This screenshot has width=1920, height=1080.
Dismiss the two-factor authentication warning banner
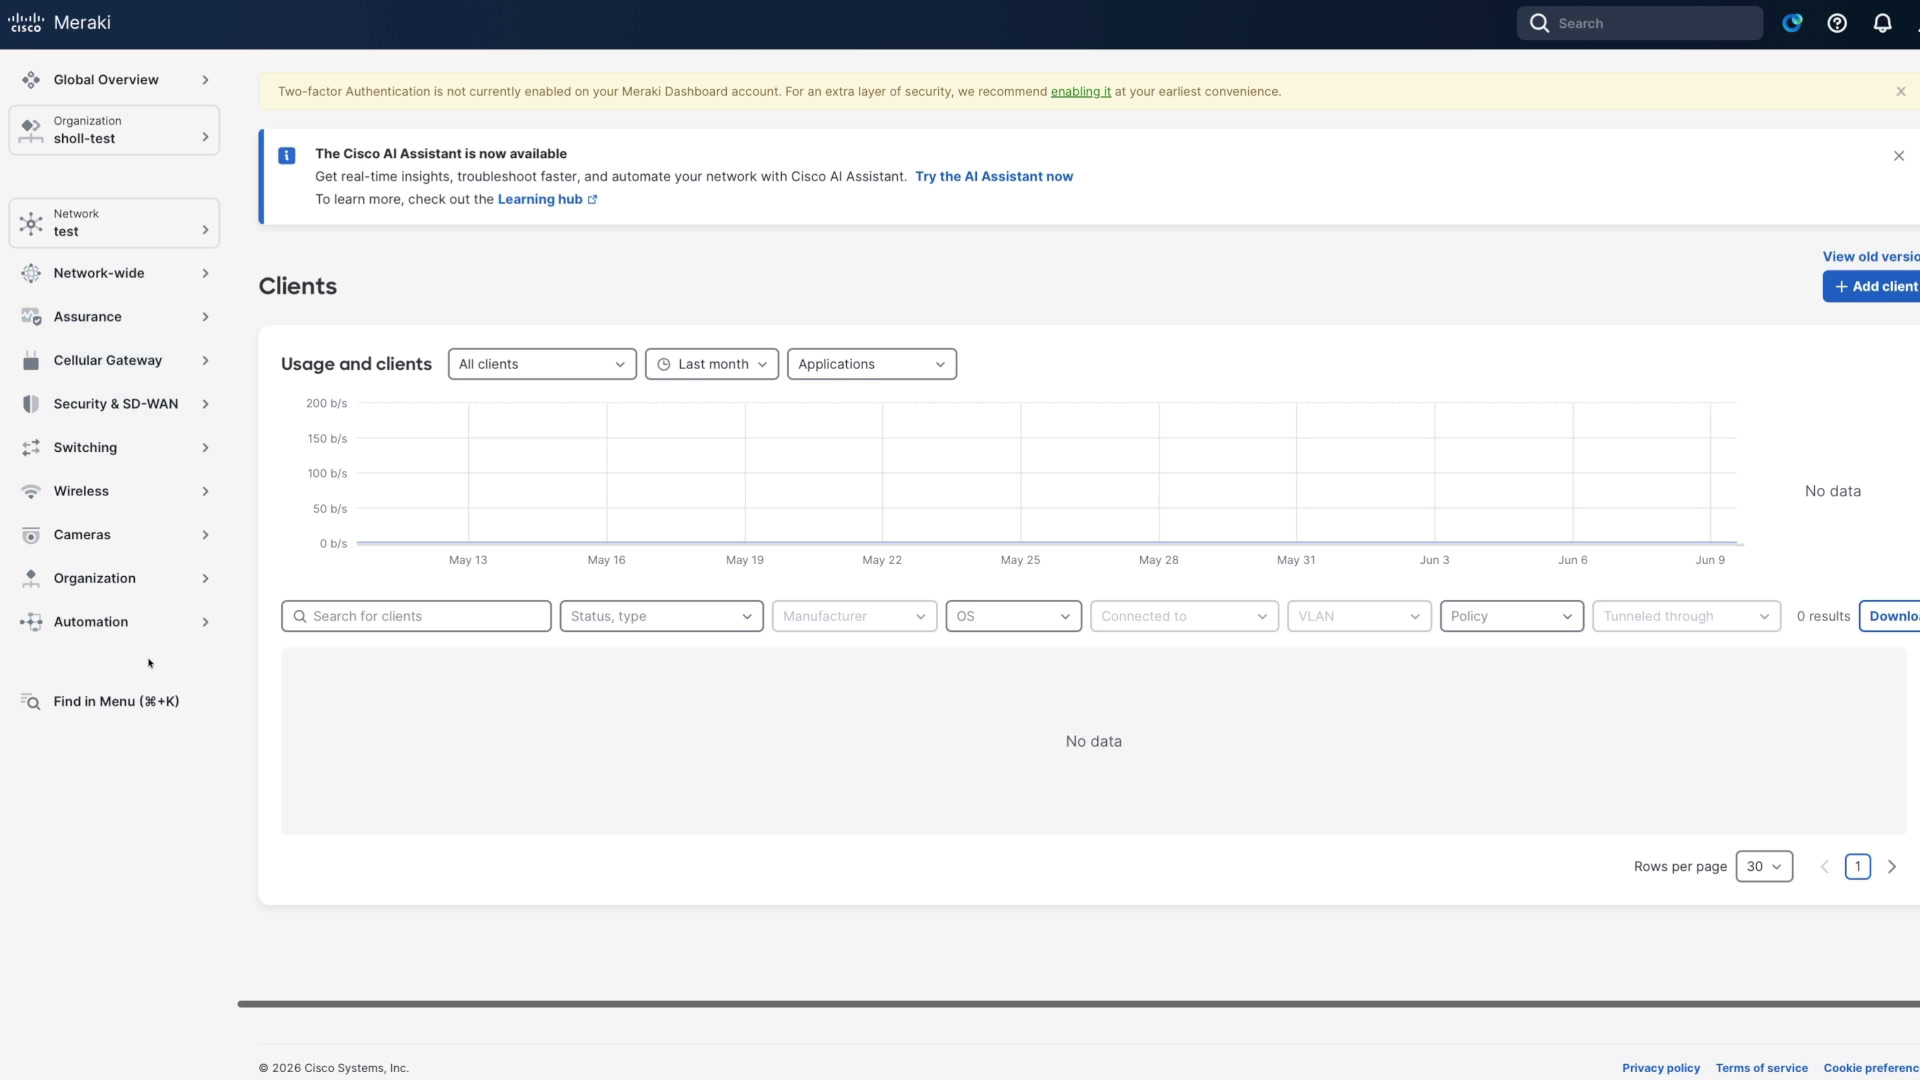click(1900, 91)
